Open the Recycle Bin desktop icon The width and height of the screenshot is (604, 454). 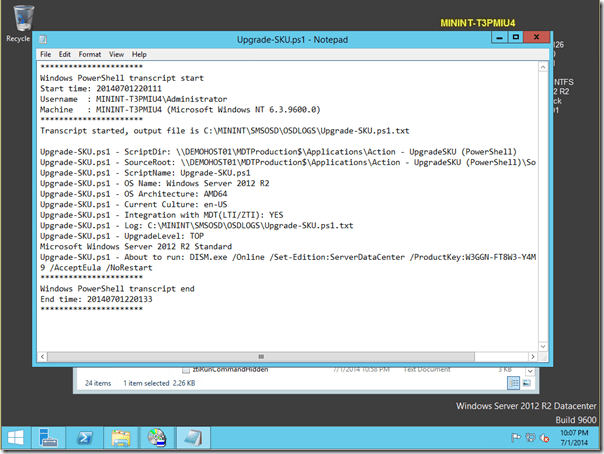click(x=18, y=20)
